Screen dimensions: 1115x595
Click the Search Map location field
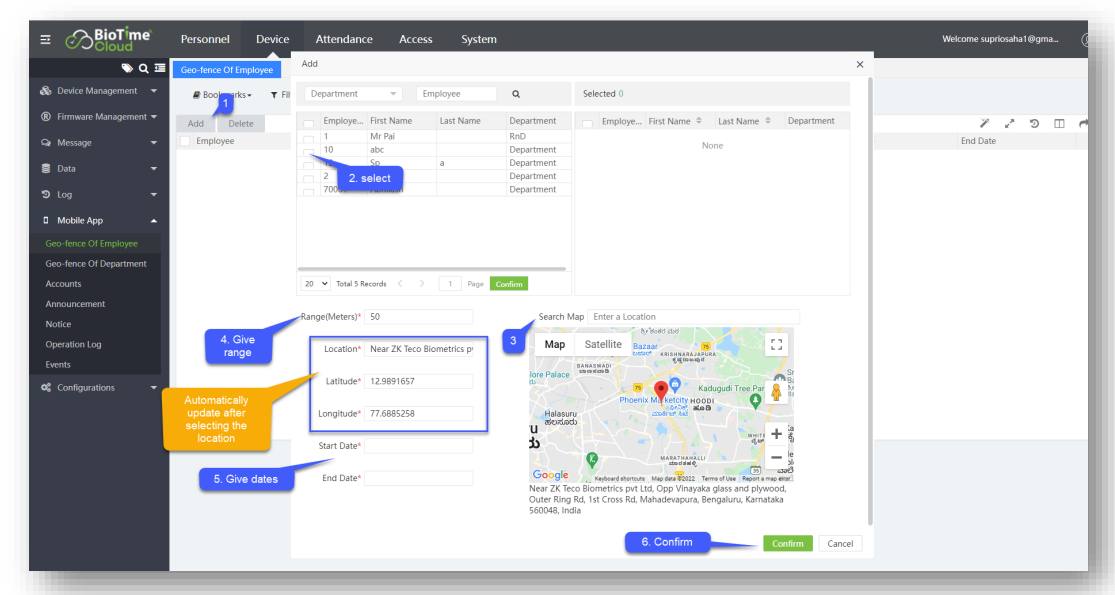coord(692,317)
